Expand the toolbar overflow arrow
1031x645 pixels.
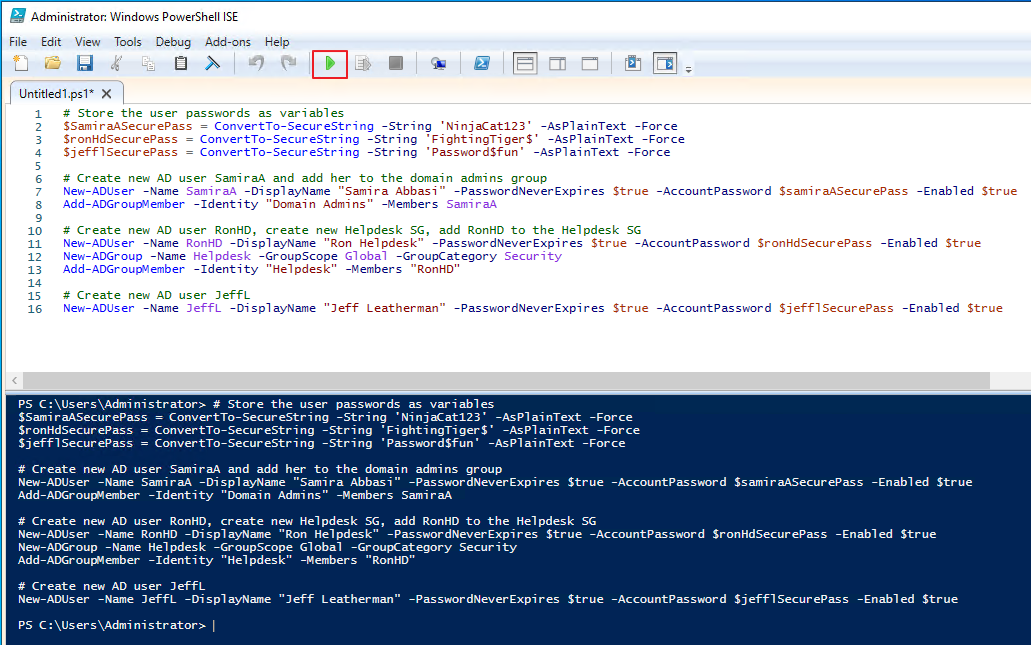(x=688, y=70)
